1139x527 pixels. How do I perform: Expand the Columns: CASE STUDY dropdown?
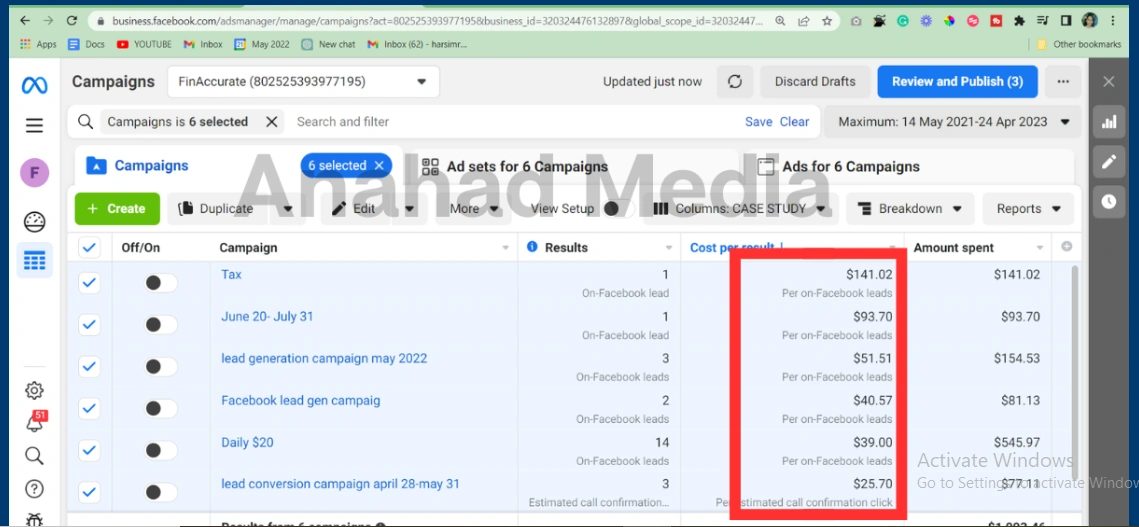(741, 209)
